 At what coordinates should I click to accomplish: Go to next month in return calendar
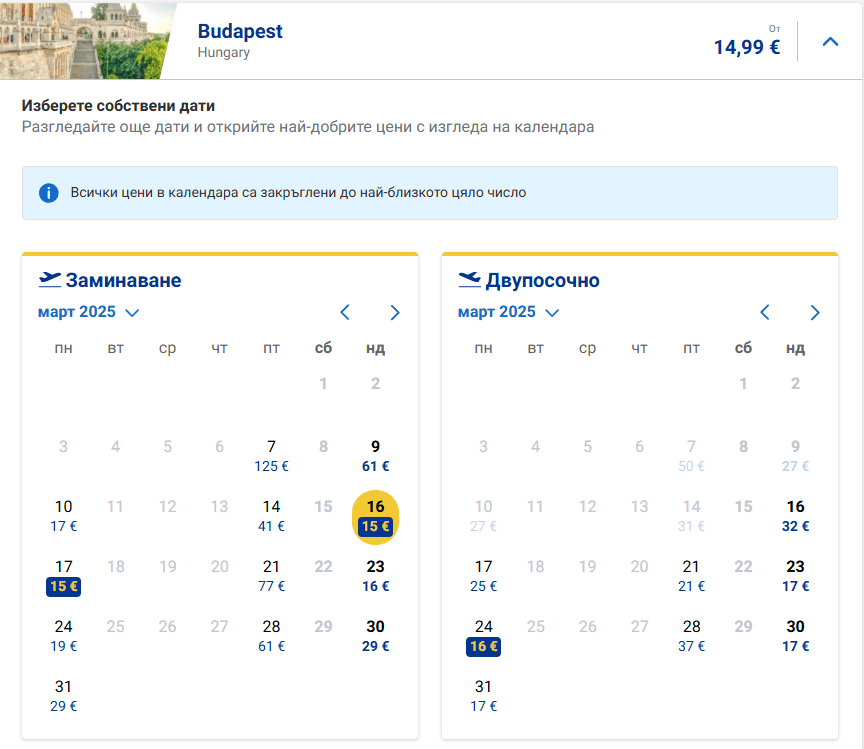[x=815, y=313]
